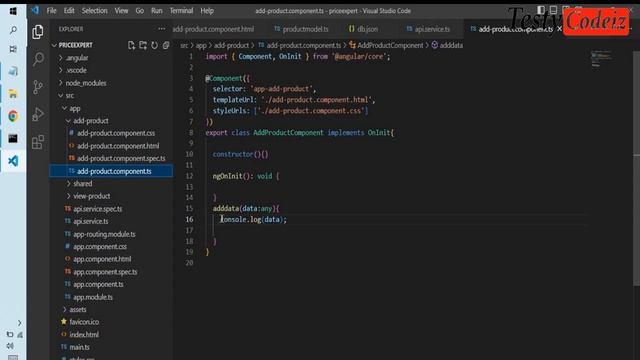Collapse the app folder
The image size is (640, 360).
click(75, 108)
